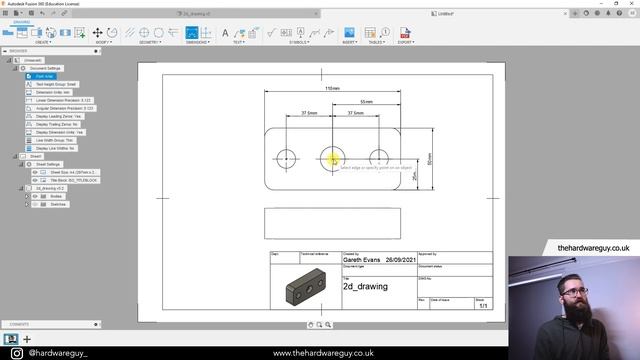
Task: Open the File menu icon
Action: pyautogui.click(x=17, y=13)
